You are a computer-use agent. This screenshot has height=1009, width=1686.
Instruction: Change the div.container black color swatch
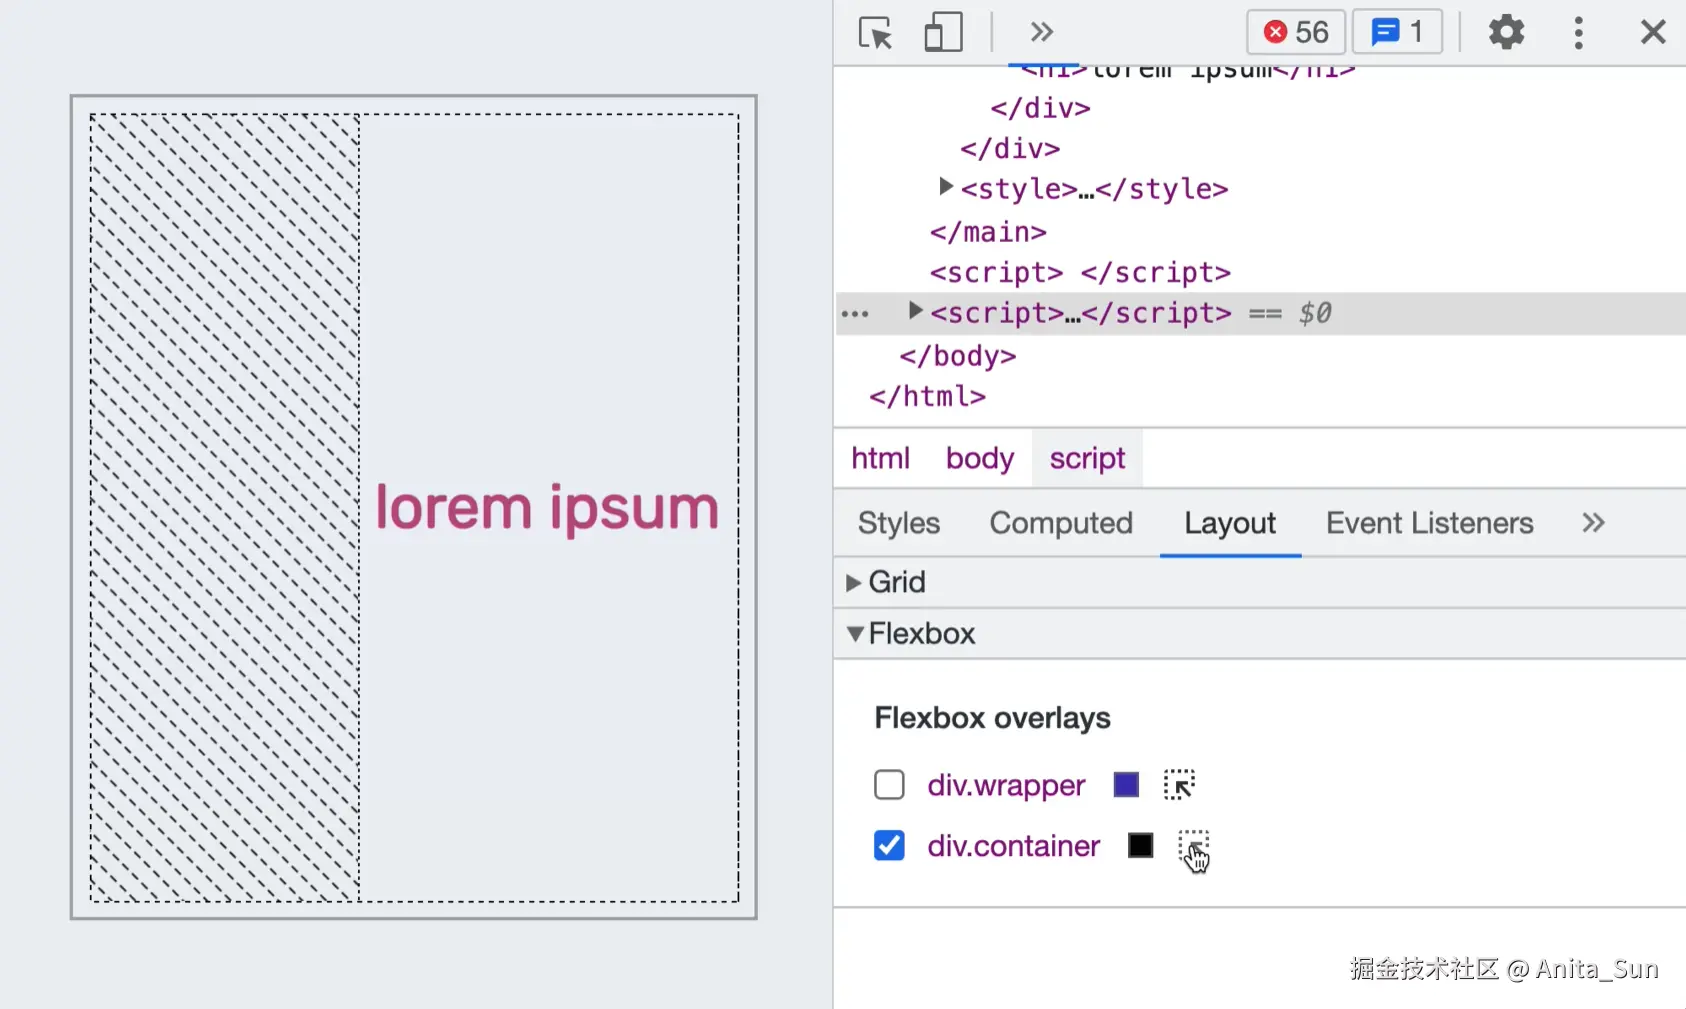[1140, 846]
